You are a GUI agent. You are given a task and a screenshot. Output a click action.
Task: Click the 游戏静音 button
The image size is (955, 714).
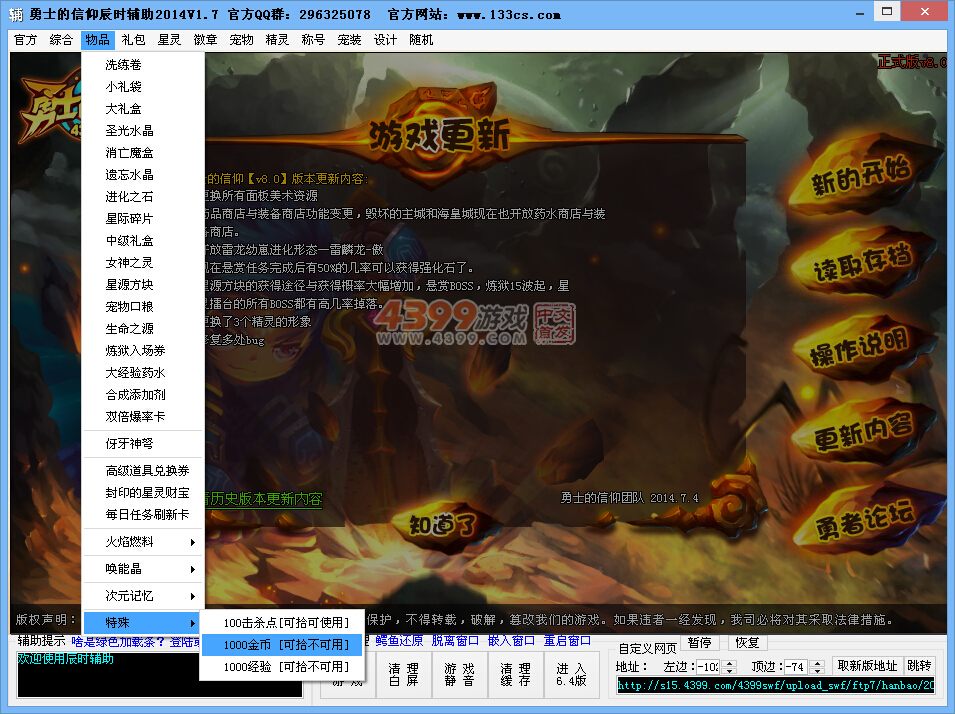460,674
